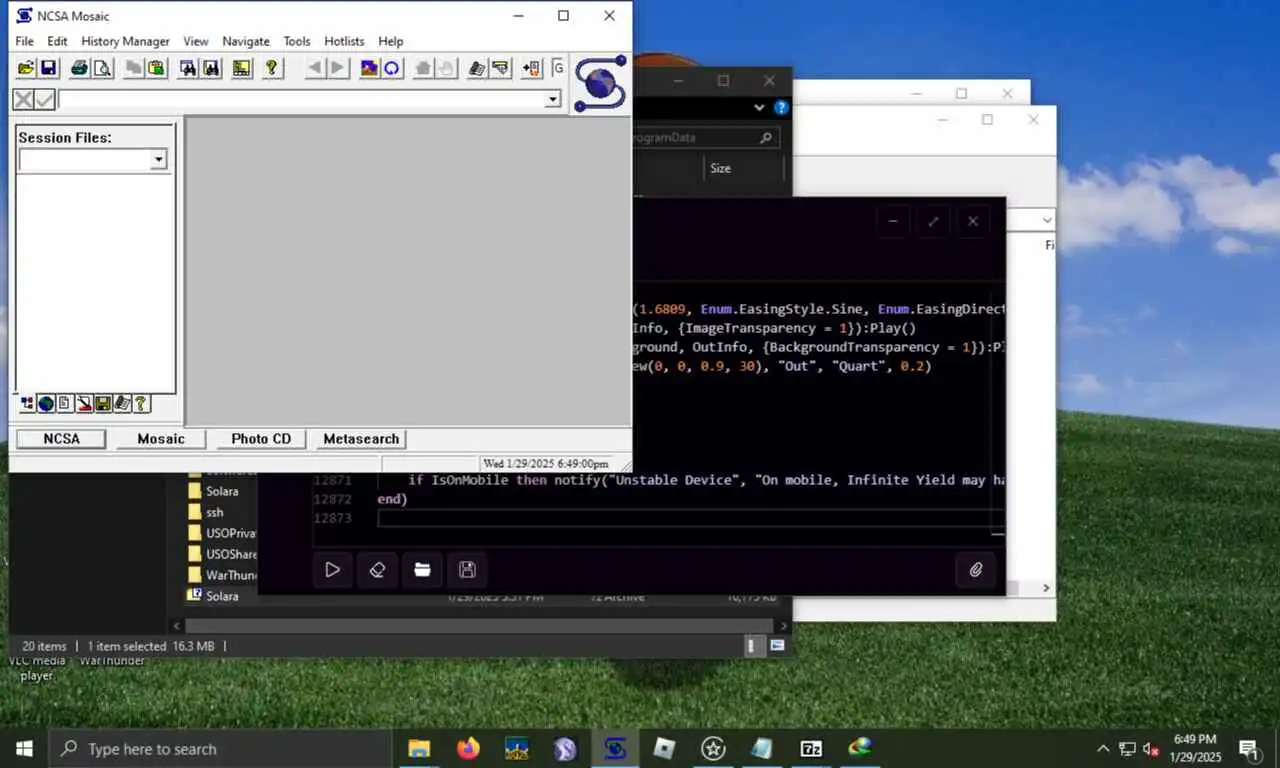Expand the ribbon chevron in File Explorer window
Screen dimensions: 1280x768
759,108
